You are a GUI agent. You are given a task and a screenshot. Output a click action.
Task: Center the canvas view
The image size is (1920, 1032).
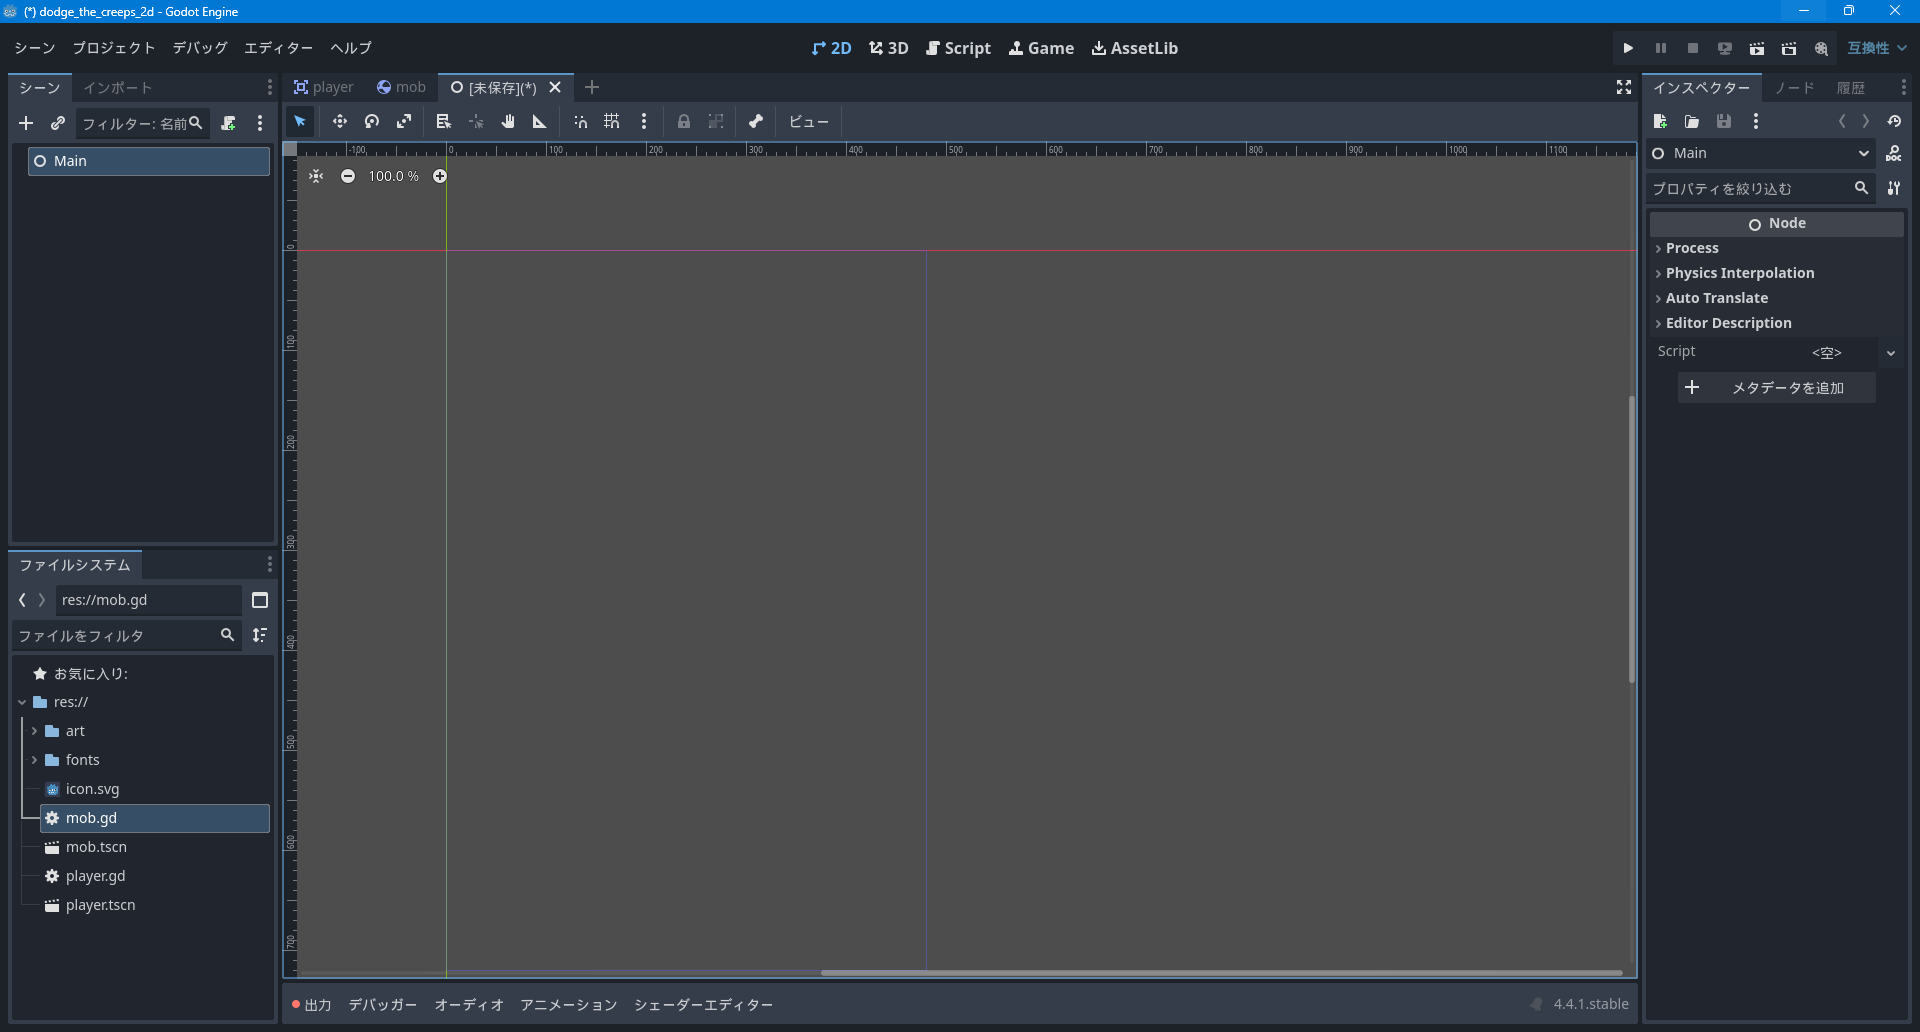coord(316,176)
